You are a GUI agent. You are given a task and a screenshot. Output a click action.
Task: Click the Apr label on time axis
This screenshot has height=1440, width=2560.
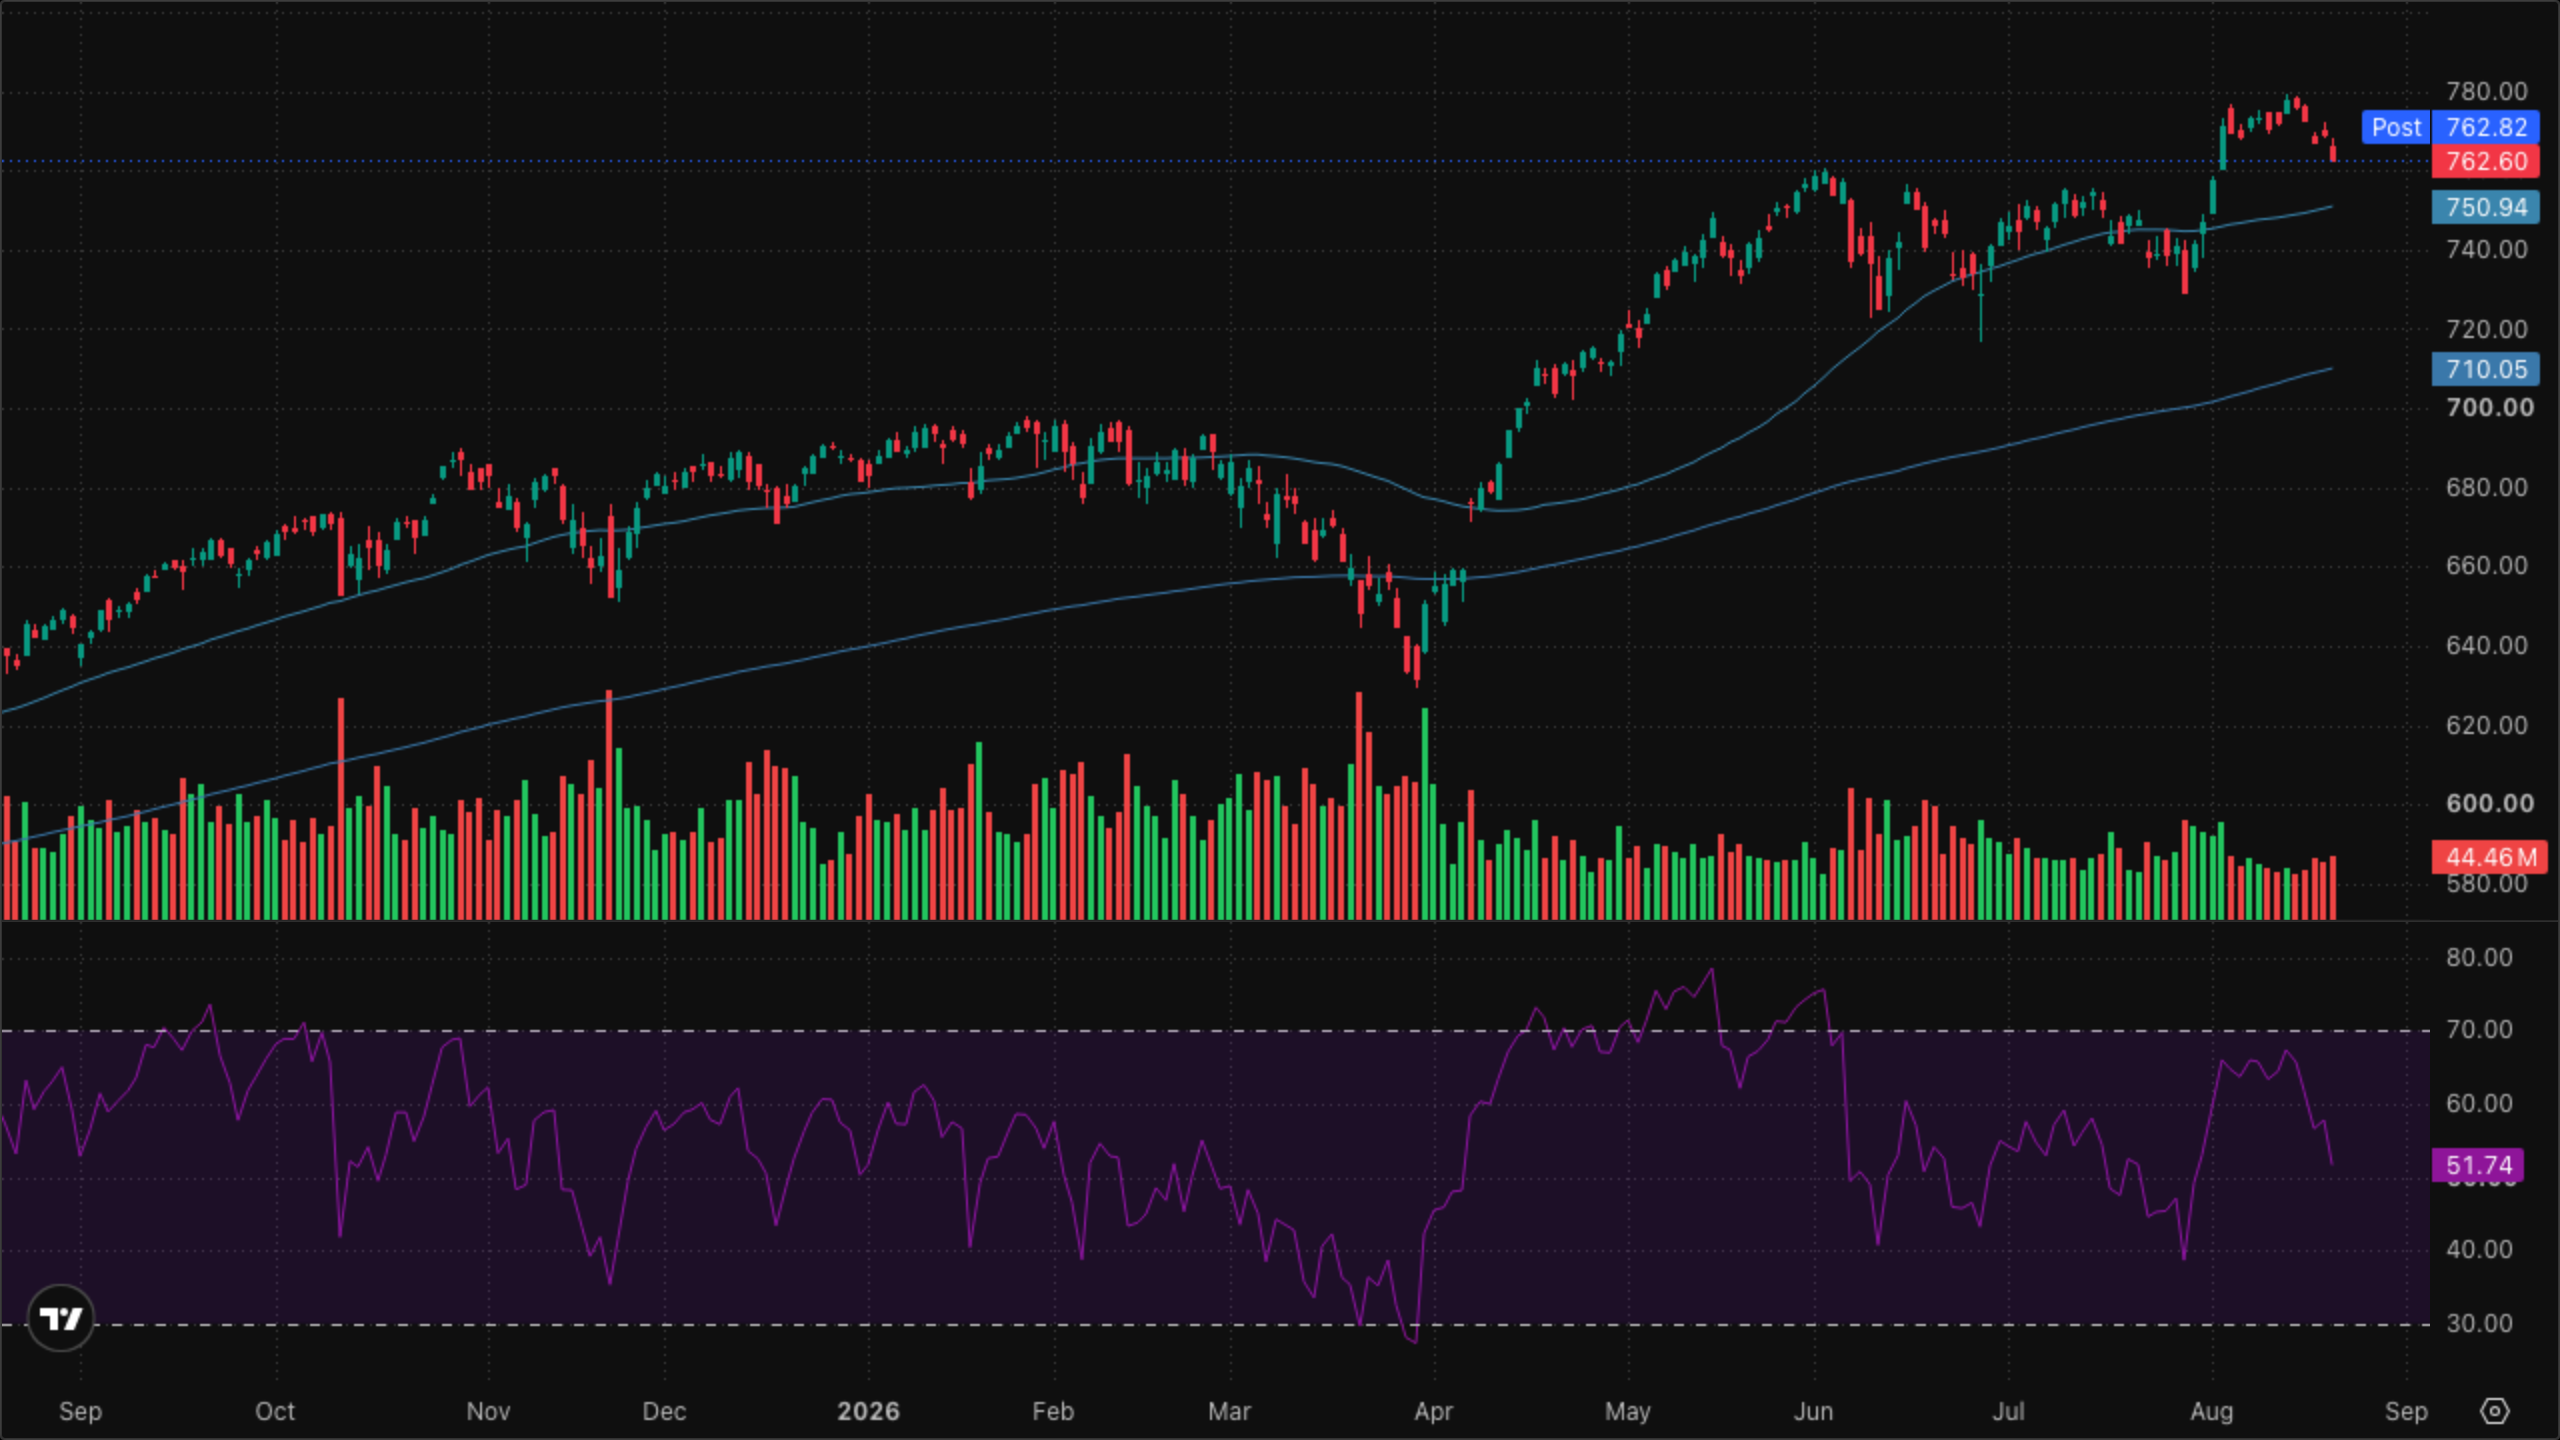pos(1433,1411)
